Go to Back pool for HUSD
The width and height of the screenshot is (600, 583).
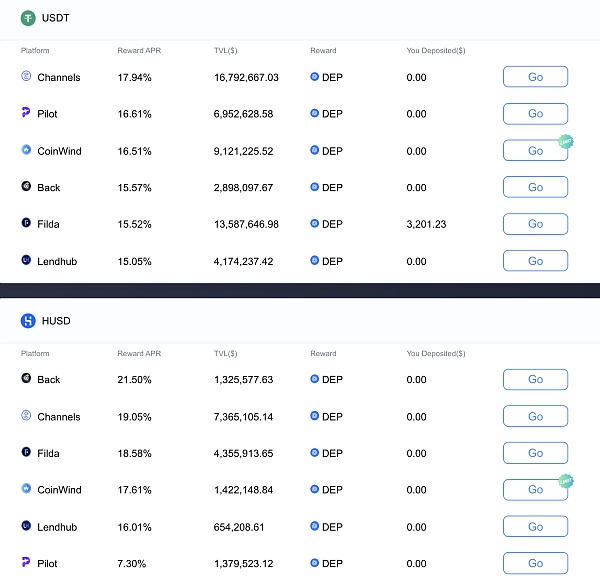coord(535,379)
